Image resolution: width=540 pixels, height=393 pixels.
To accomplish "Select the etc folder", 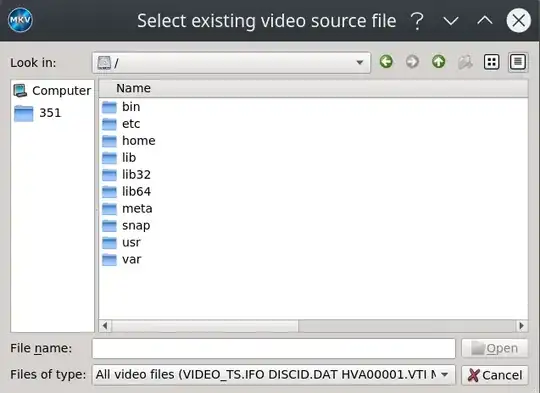I will point(121,124).
